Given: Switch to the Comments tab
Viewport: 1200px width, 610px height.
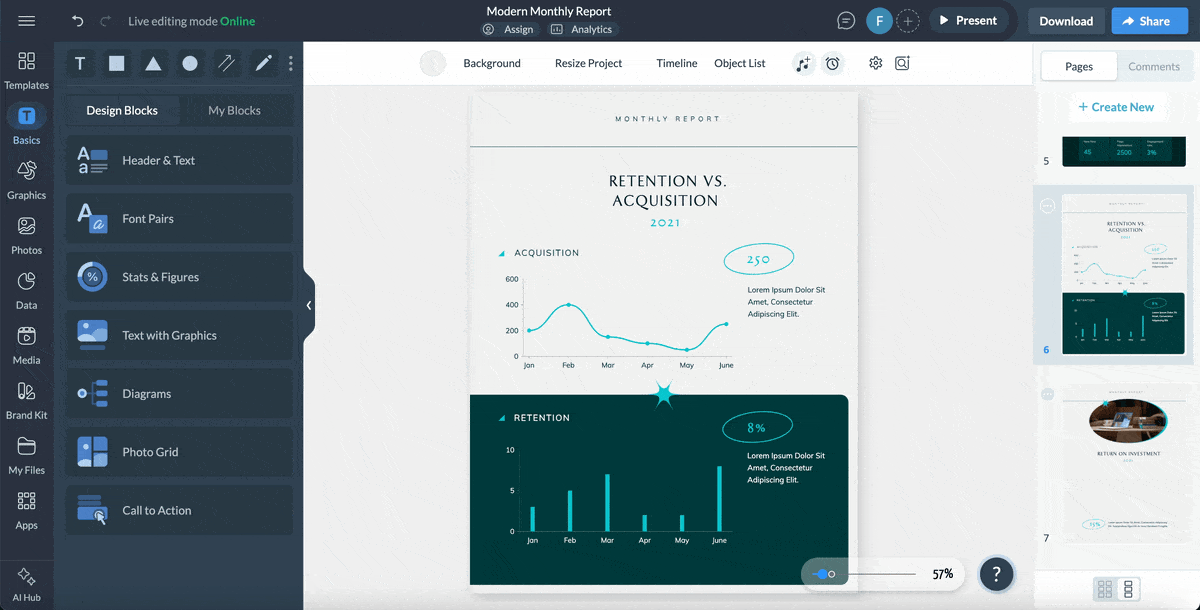Looking at the screenshot, I should click(x=1155, y=66).
